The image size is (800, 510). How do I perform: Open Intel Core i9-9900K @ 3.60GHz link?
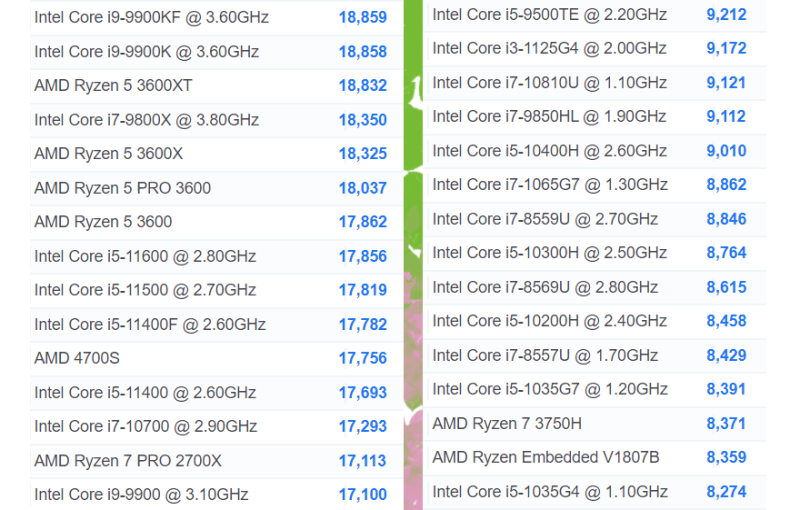click(x=146, y=52)
